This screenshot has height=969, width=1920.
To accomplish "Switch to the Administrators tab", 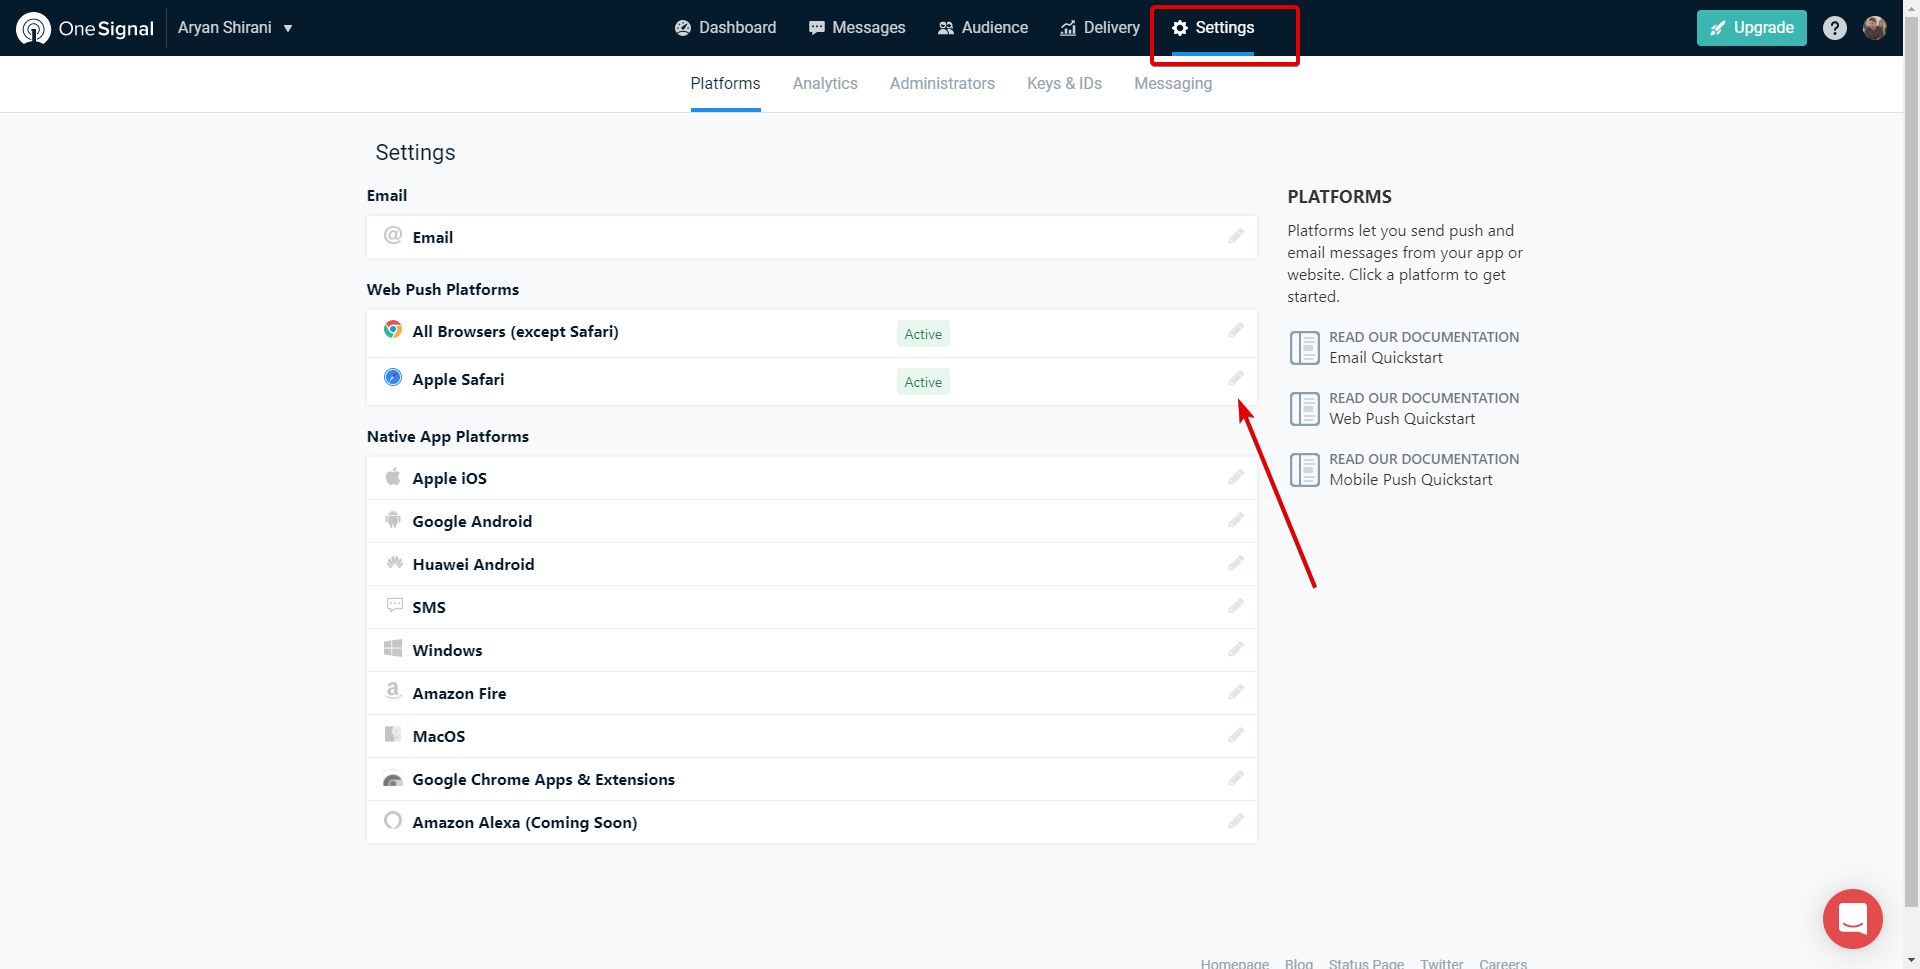I will click(942, 84).
